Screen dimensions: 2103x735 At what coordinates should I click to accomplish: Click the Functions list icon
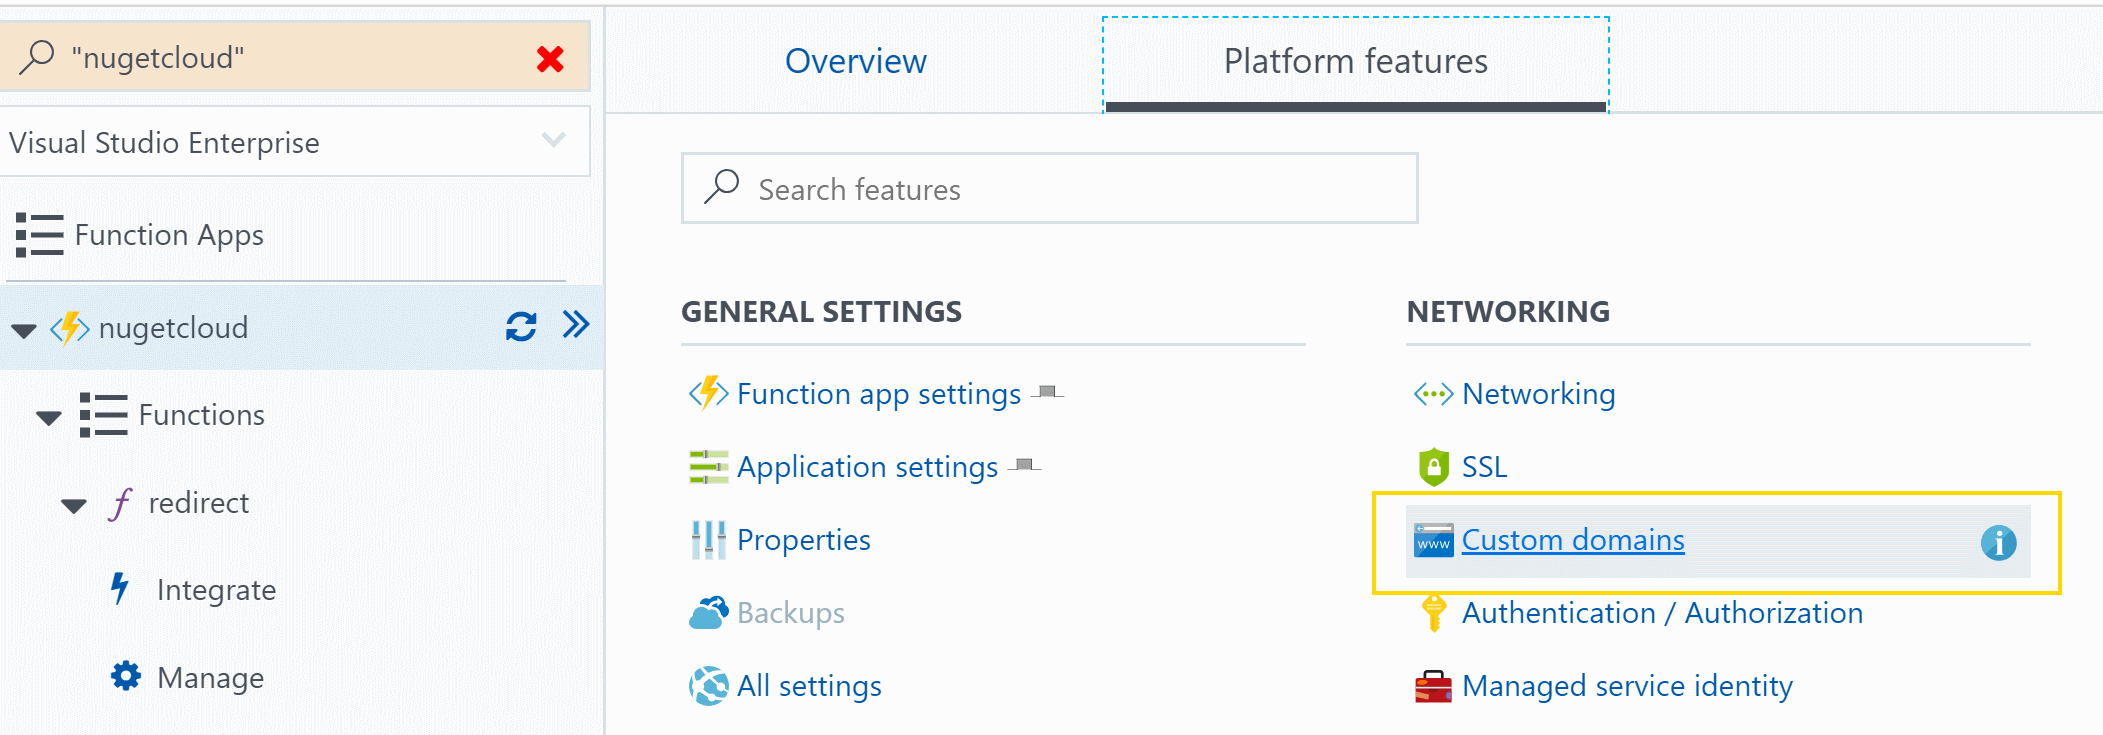(x=104, y=415)
